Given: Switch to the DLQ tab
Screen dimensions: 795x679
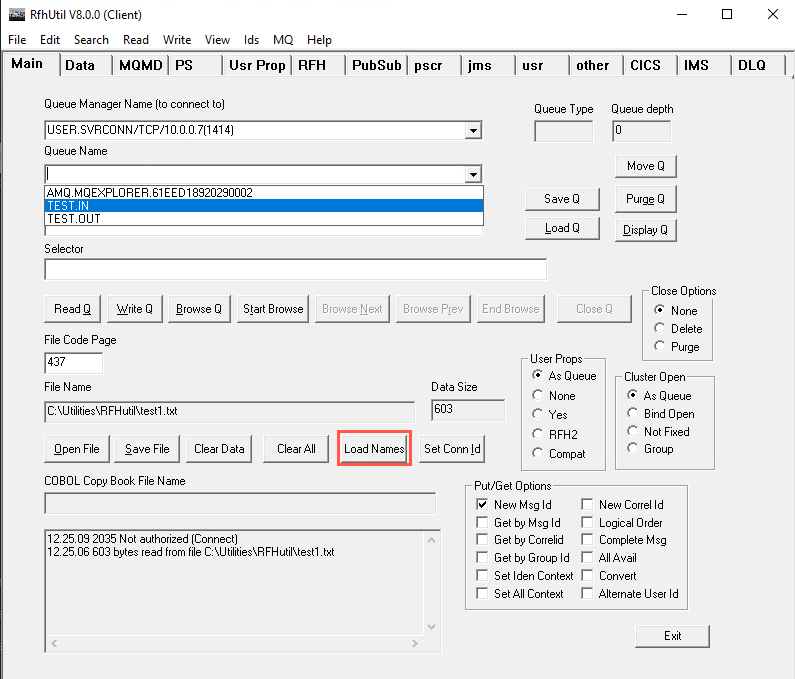Looking at the screenshot, I should 758,65.
